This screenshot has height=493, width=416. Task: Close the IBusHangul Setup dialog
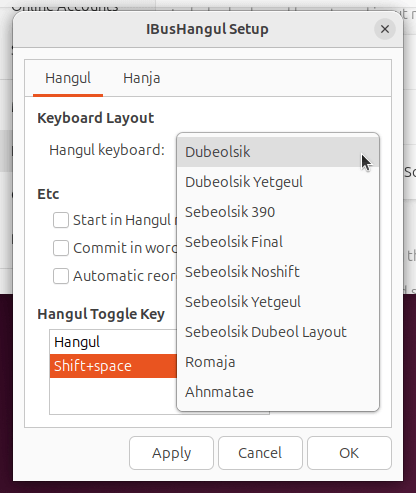click(x=385, y=29)
